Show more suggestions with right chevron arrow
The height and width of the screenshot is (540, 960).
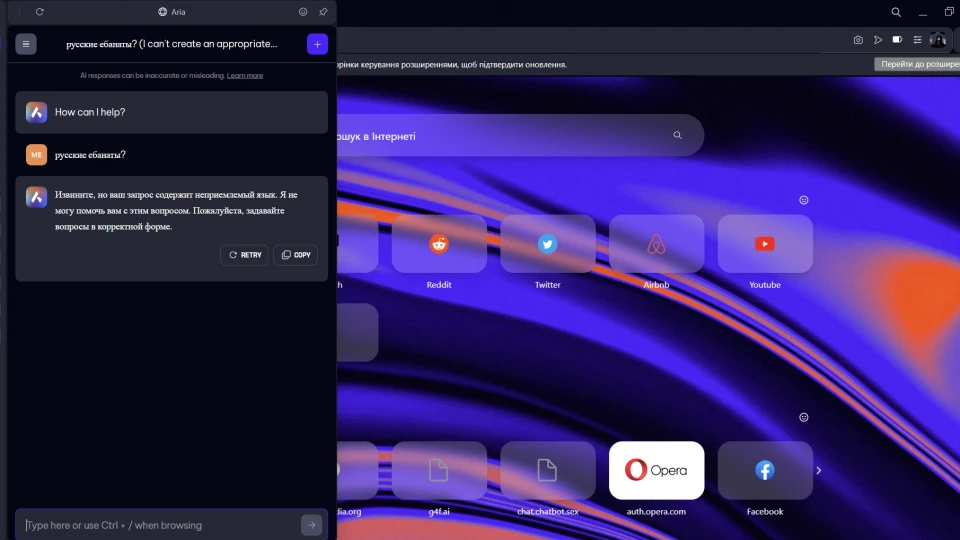tap(818, 470)
